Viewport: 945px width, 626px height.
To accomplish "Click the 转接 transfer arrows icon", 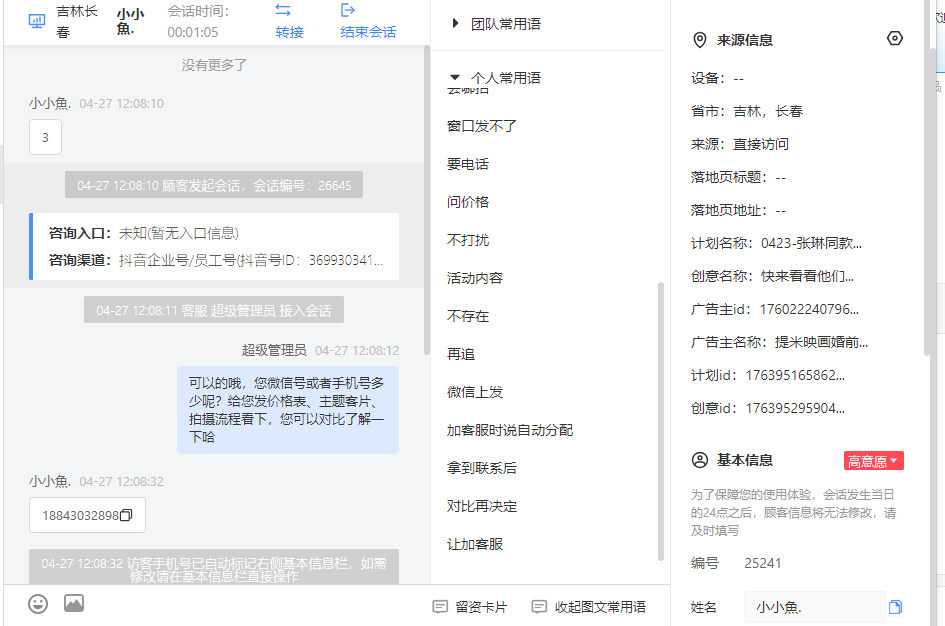I will [x=283, y=10].
